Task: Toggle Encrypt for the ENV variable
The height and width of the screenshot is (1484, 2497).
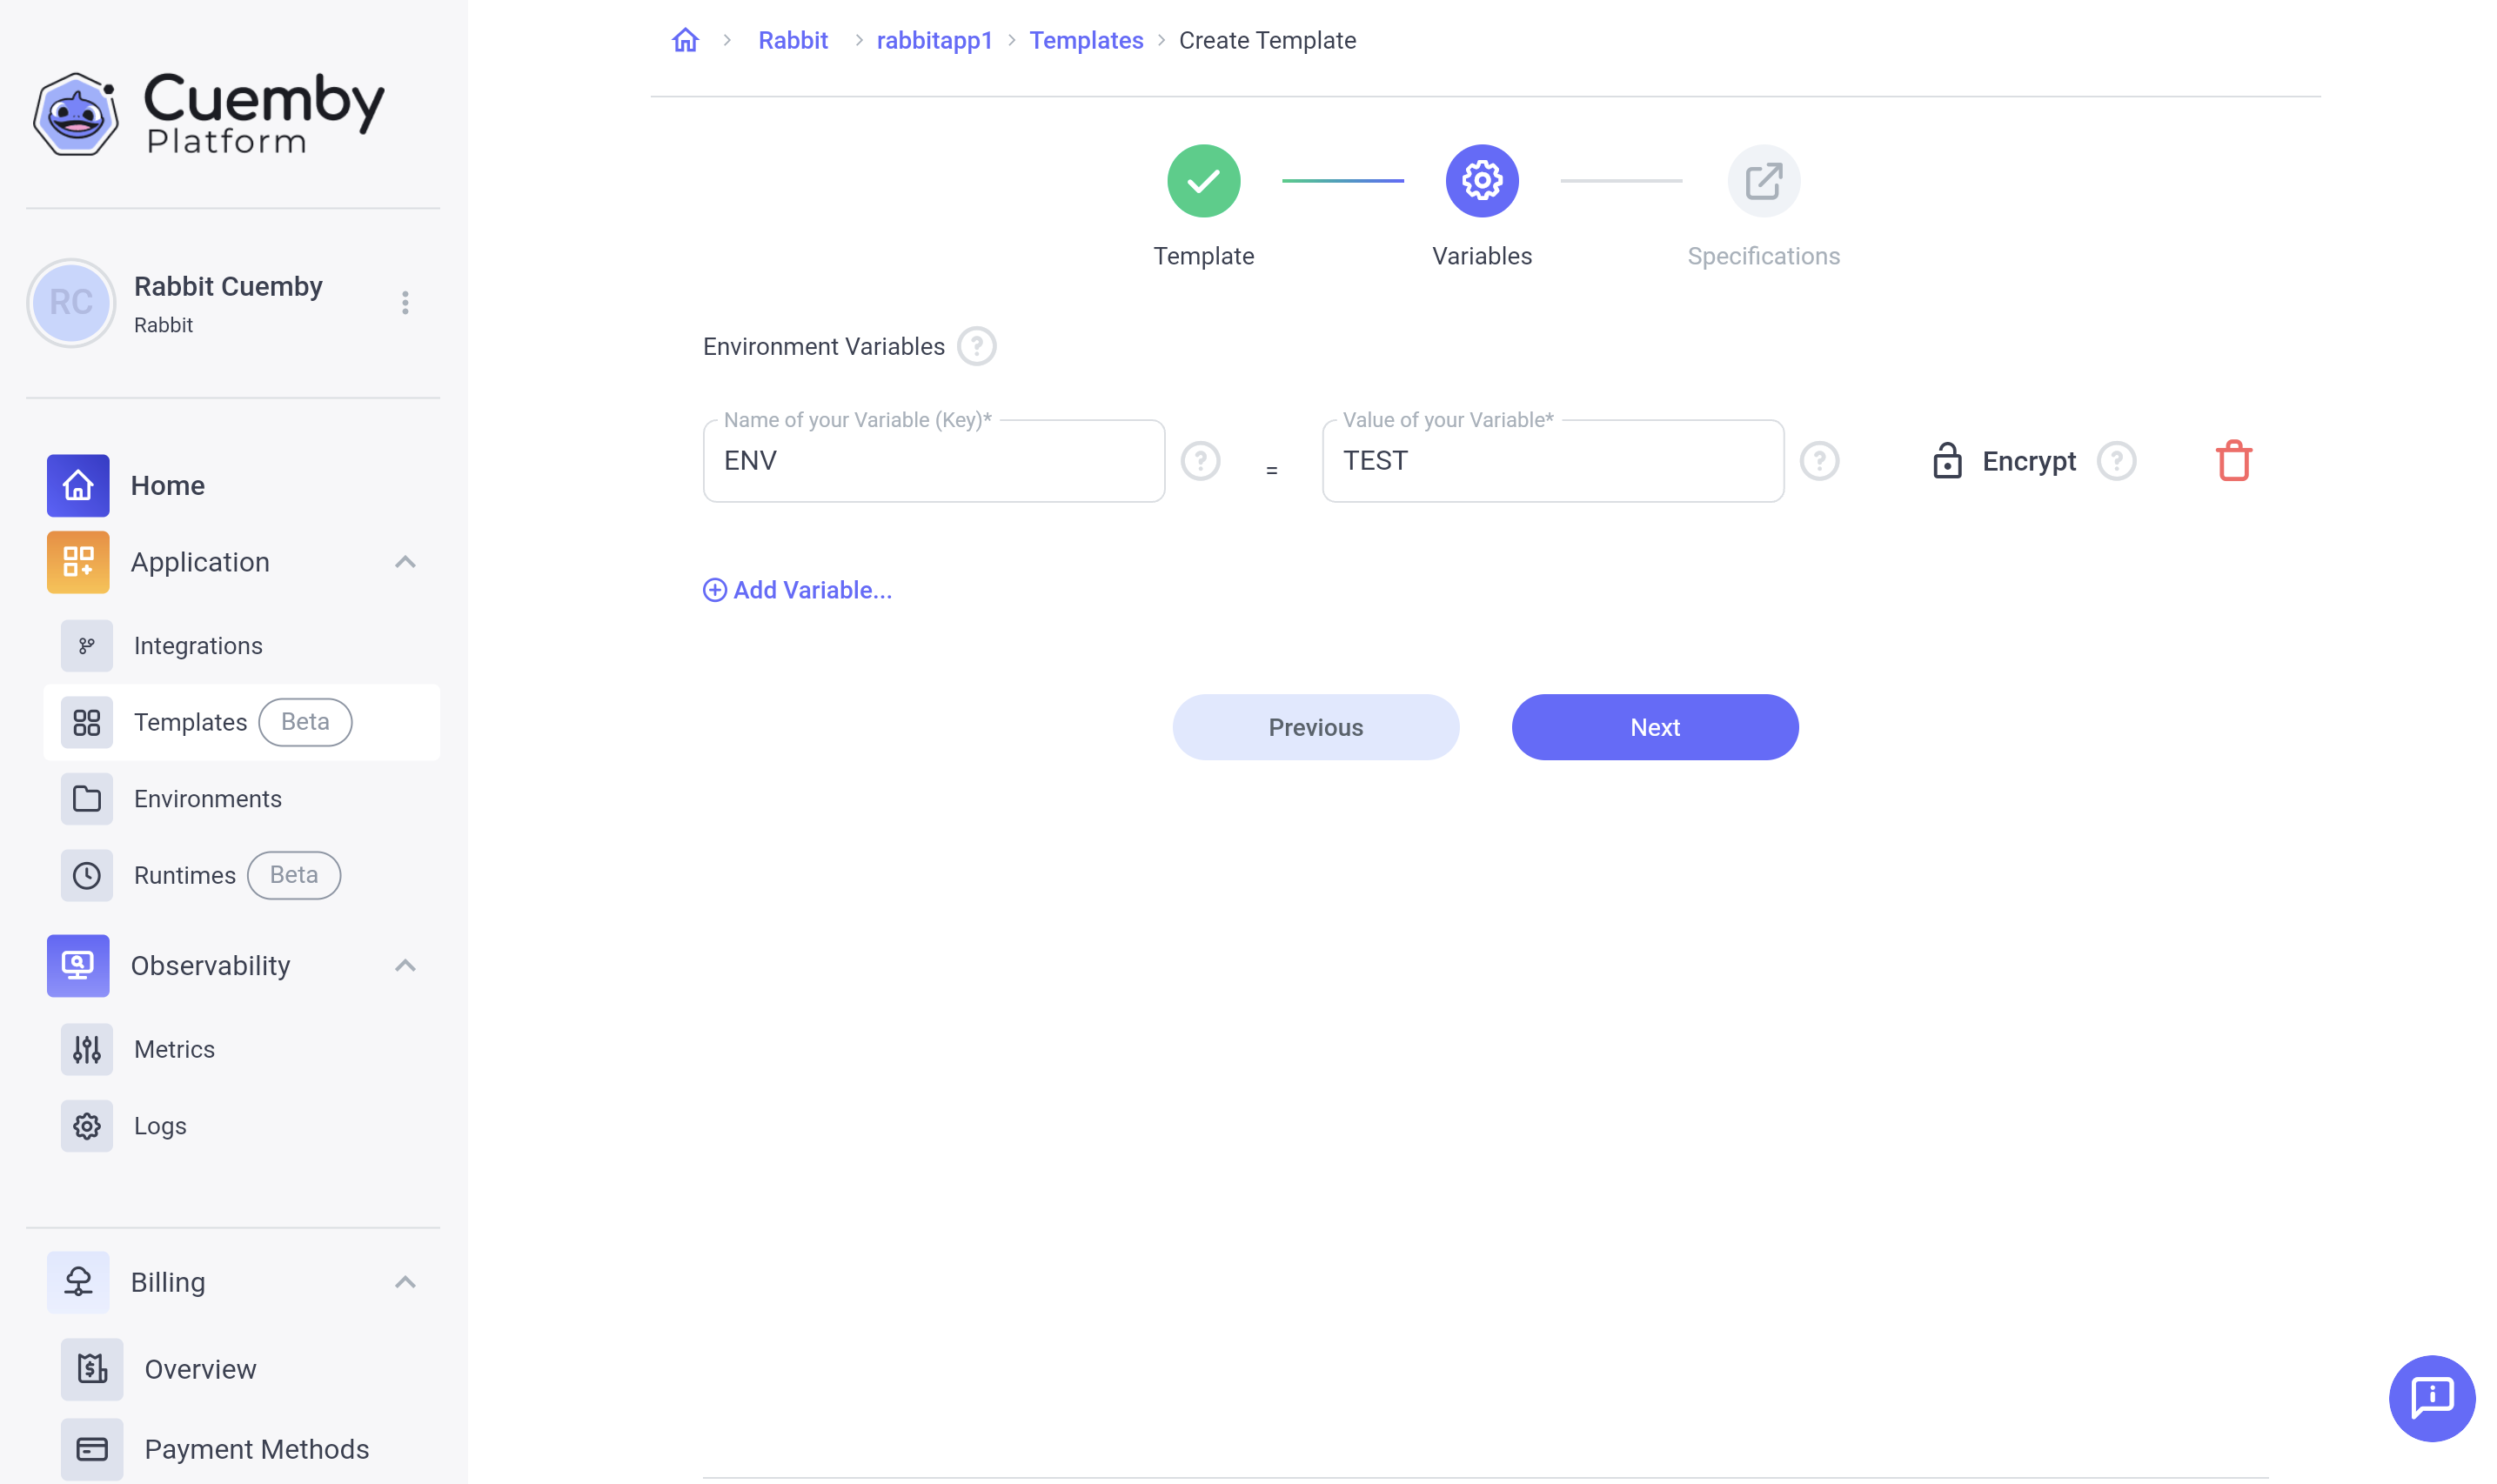Action: (x=2003, y=461)
